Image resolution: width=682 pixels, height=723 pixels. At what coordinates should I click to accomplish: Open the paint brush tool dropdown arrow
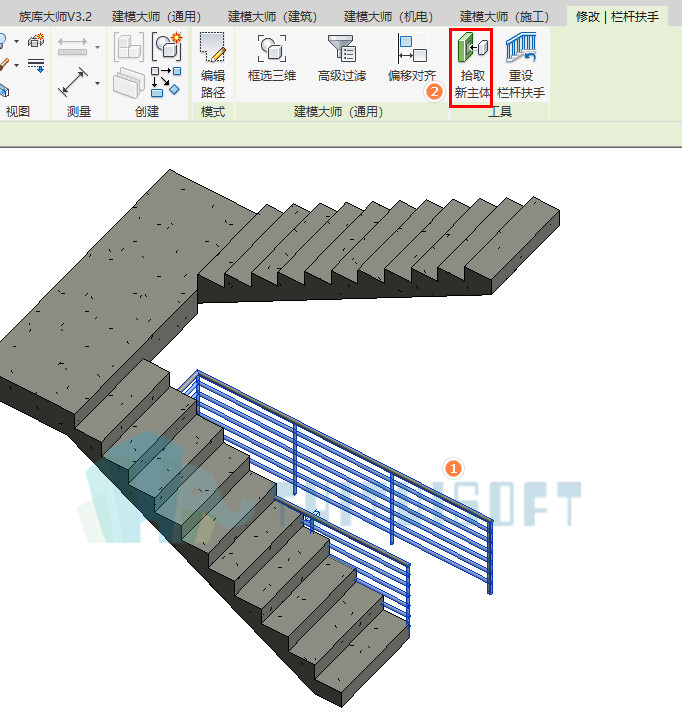tap(17, 65)
